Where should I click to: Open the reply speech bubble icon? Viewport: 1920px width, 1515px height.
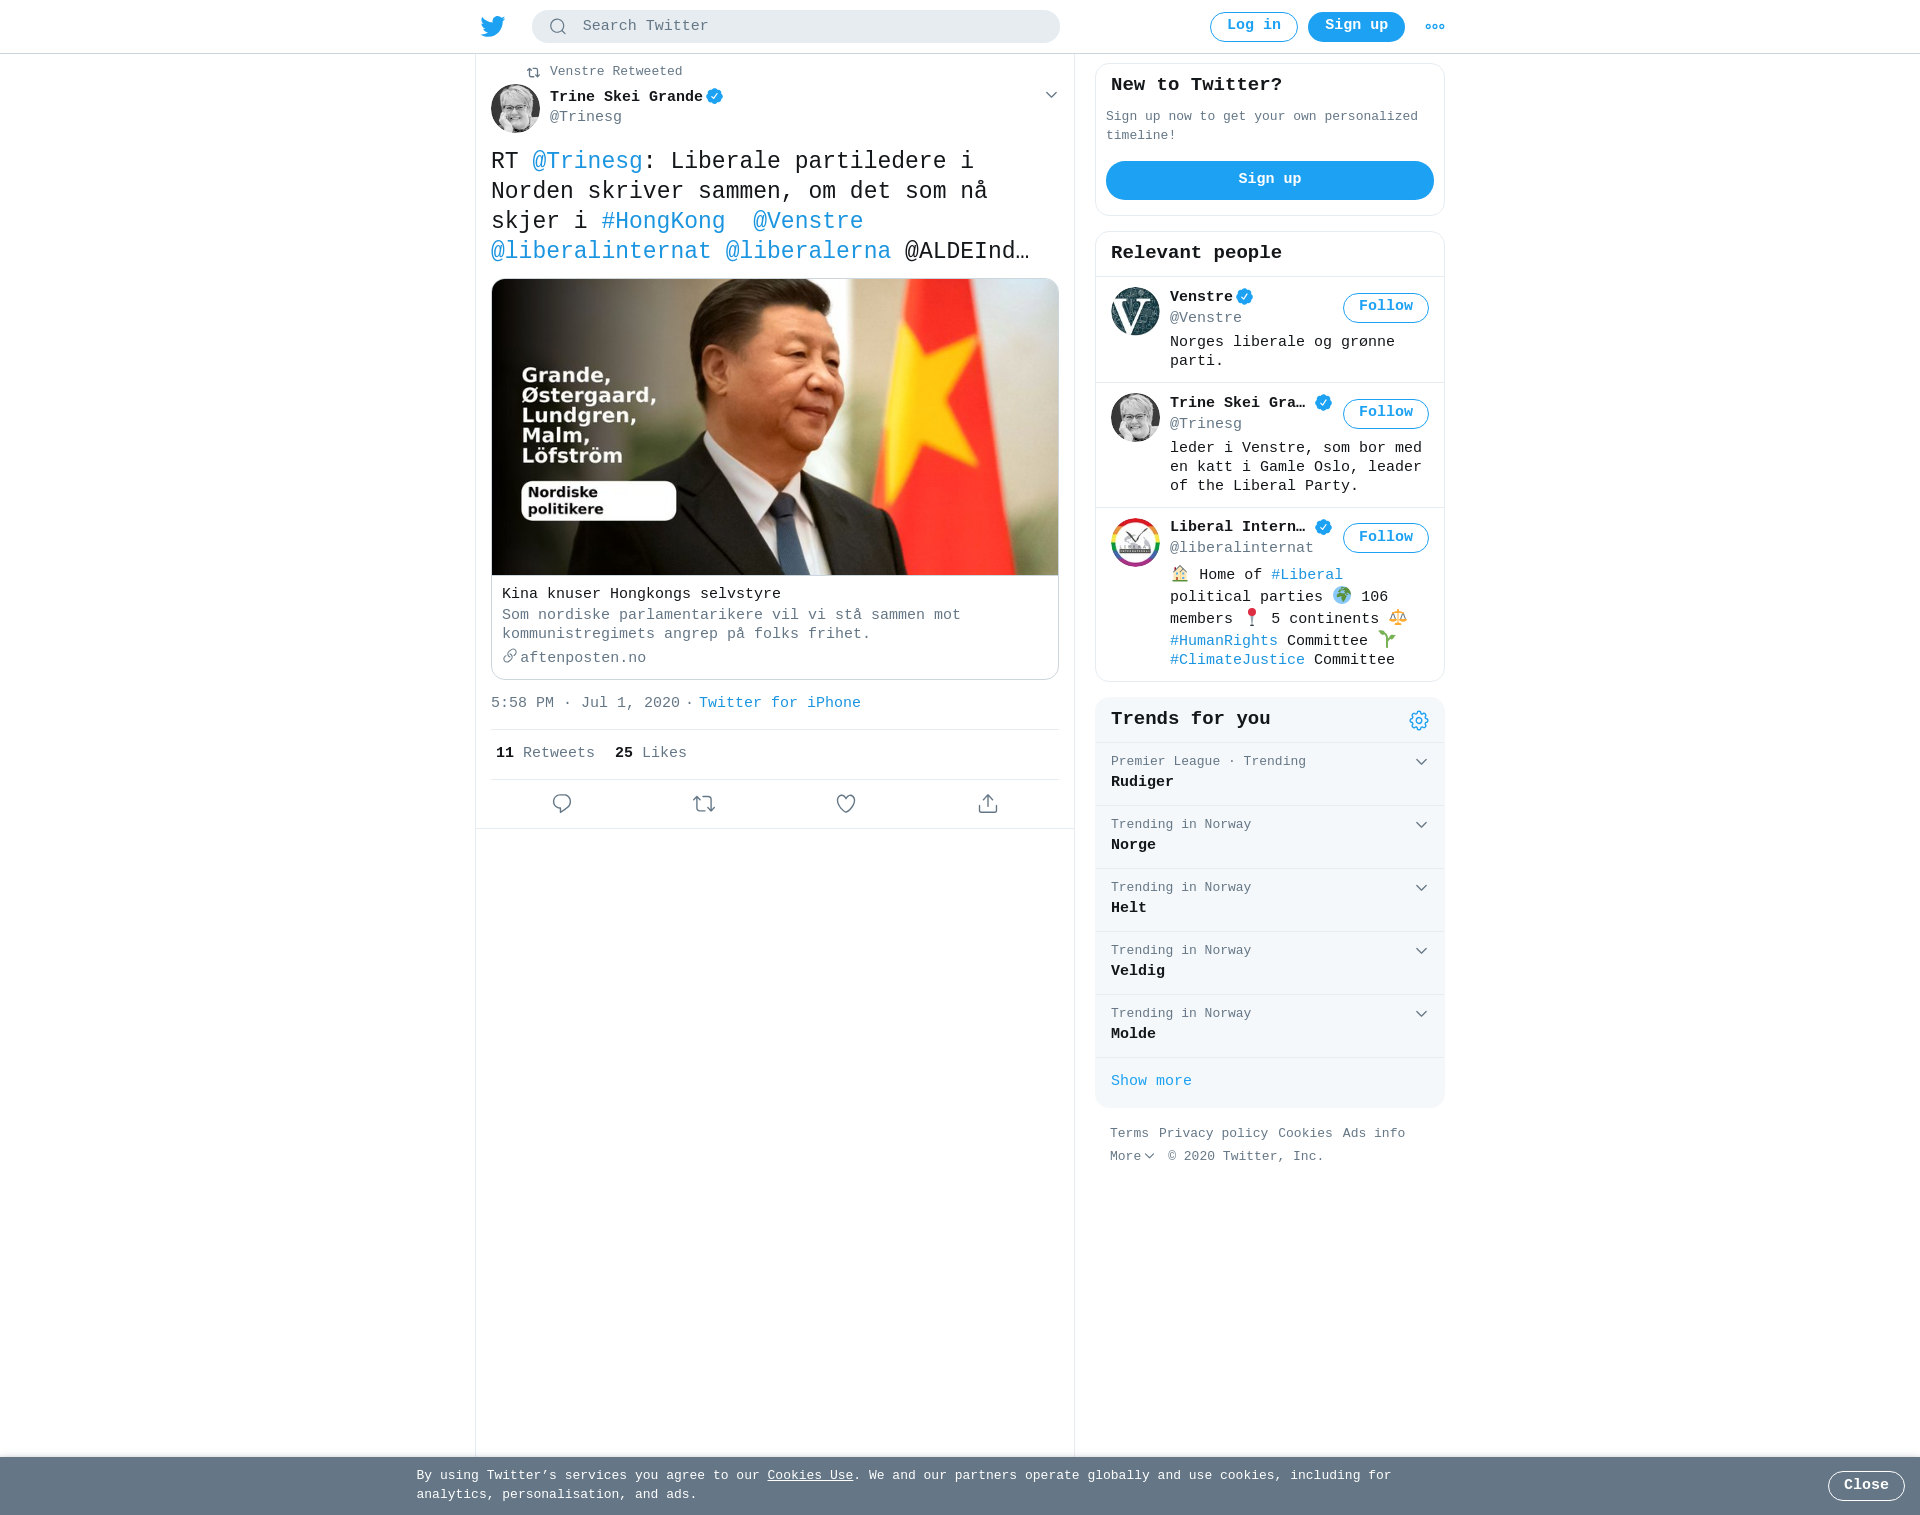coord(562,803)
